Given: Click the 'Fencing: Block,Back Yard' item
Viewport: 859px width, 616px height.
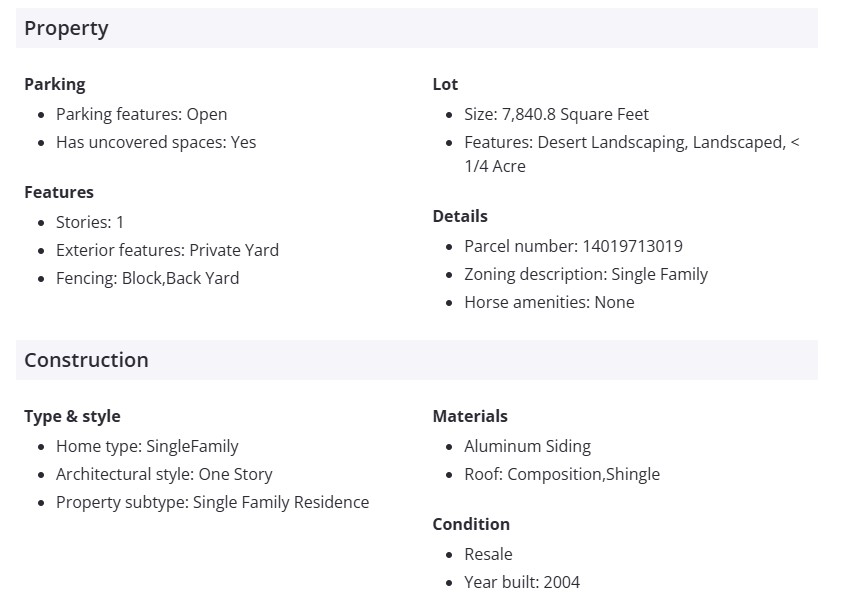Looking at the screenshot, I should [x=147, y=278].
